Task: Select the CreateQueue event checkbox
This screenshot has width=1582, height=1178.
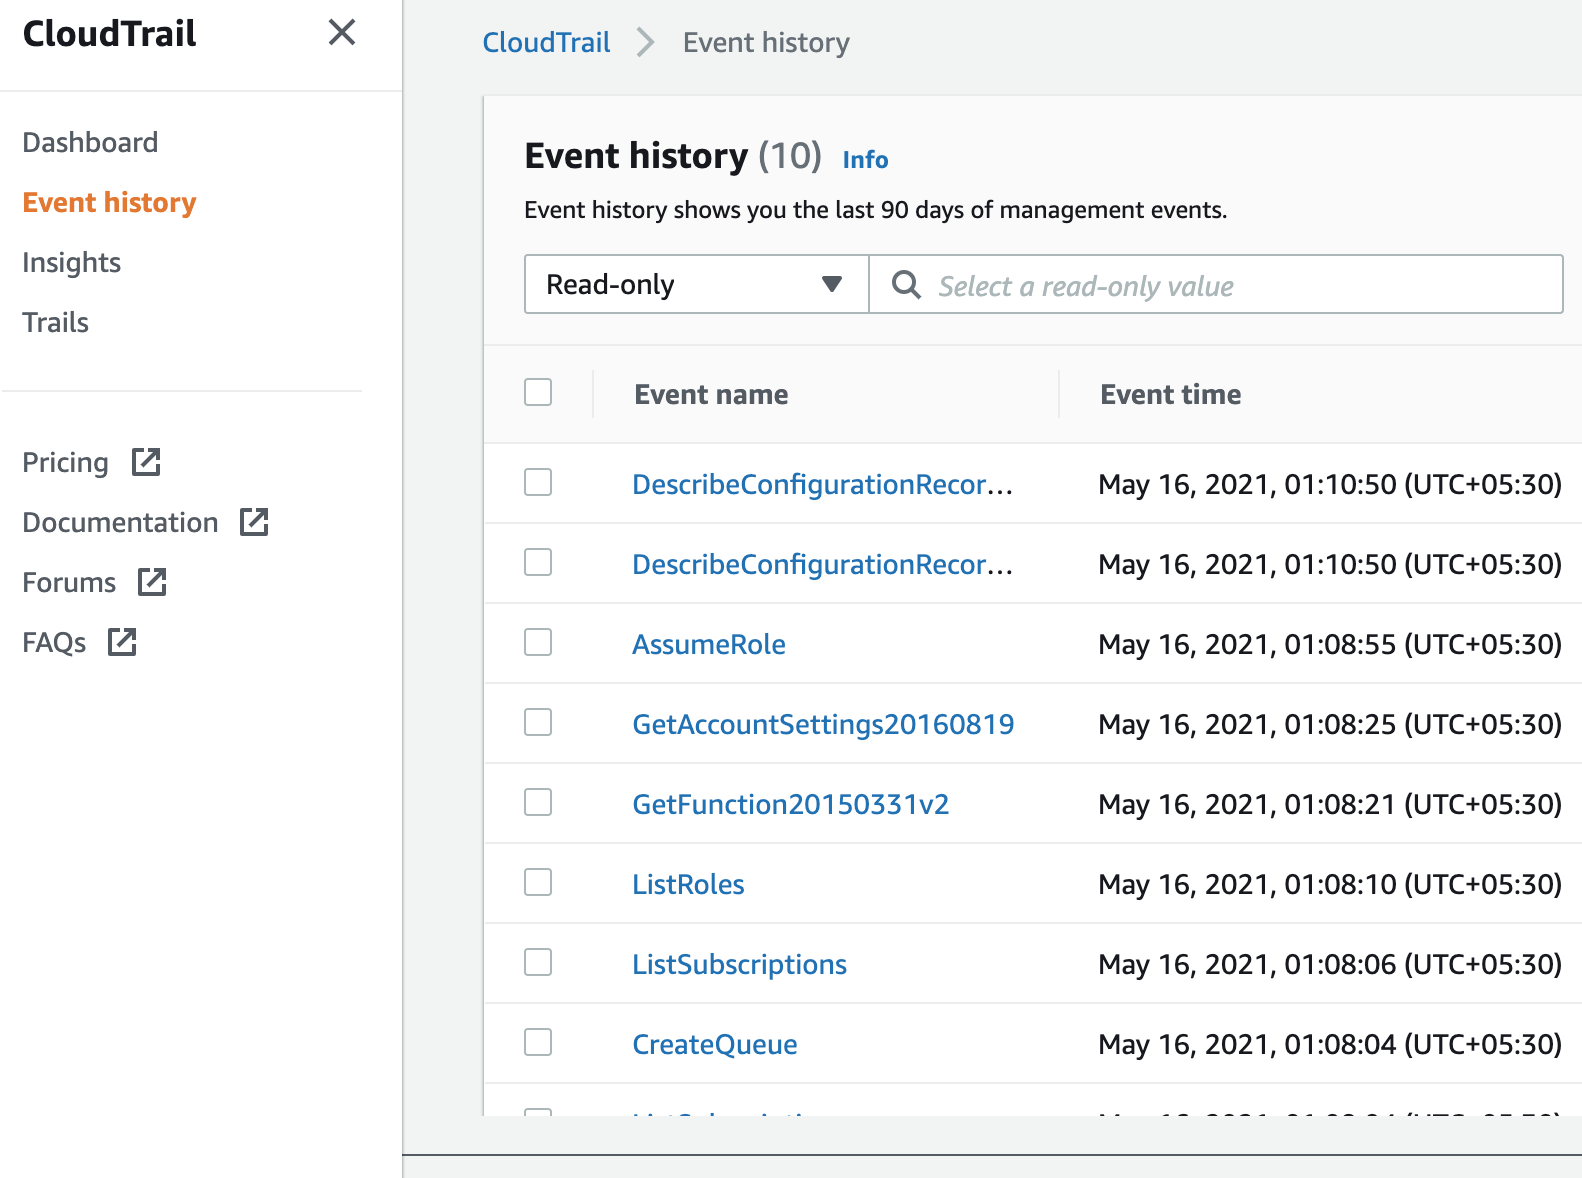Action: [x=538, y=1042]
